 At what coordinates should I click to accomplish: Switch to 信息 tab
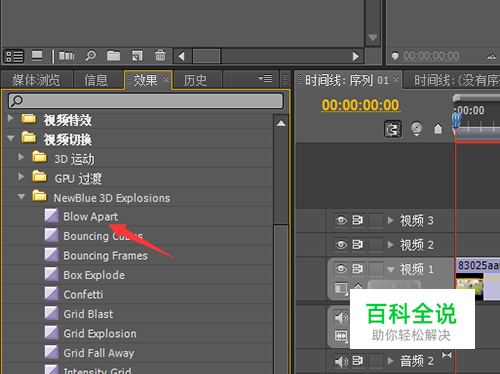pyautogui.click(x=96, y=80)
